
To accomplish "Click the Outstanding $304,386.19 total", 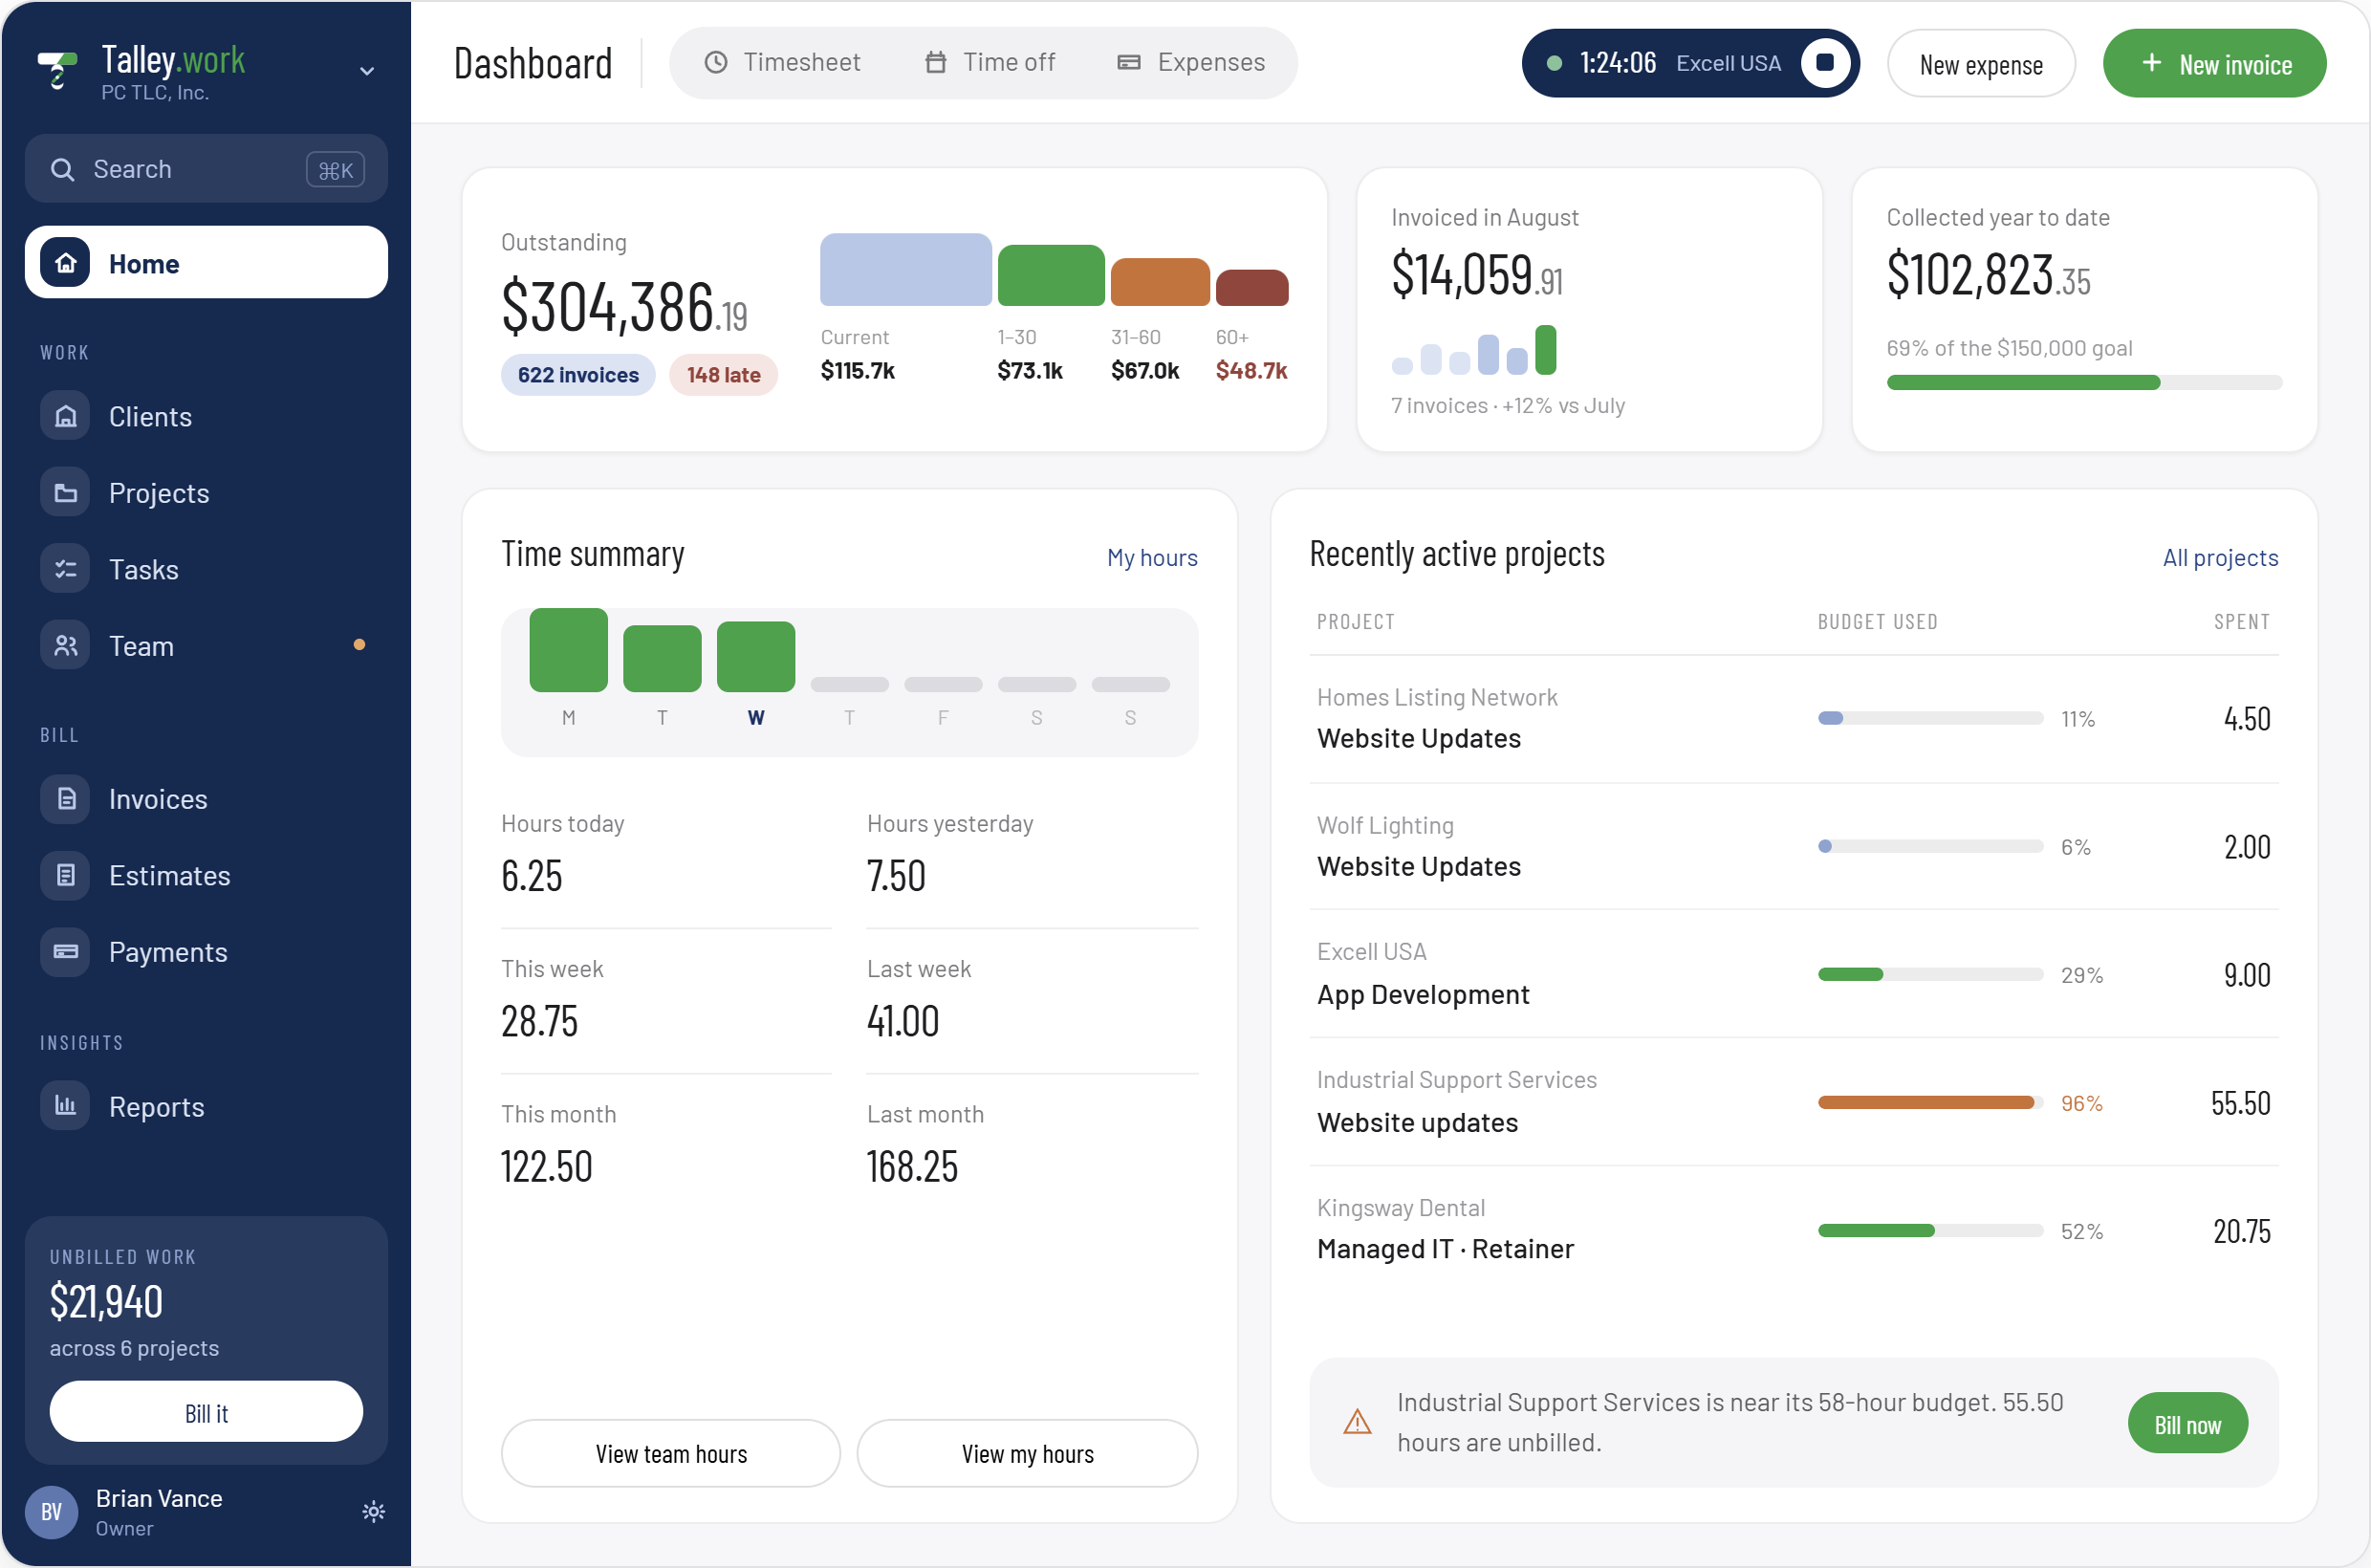I will pos(624,306).
